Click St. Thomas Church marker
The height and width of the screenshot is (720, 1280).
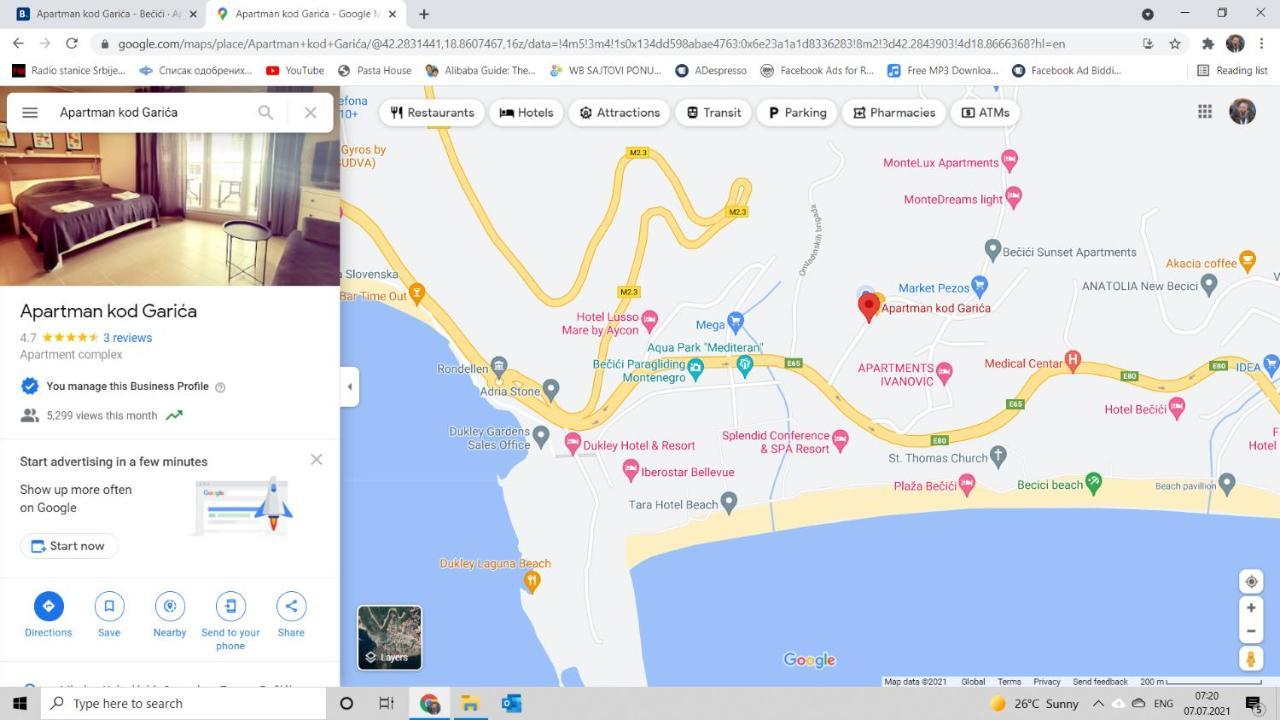coord(997,457)
